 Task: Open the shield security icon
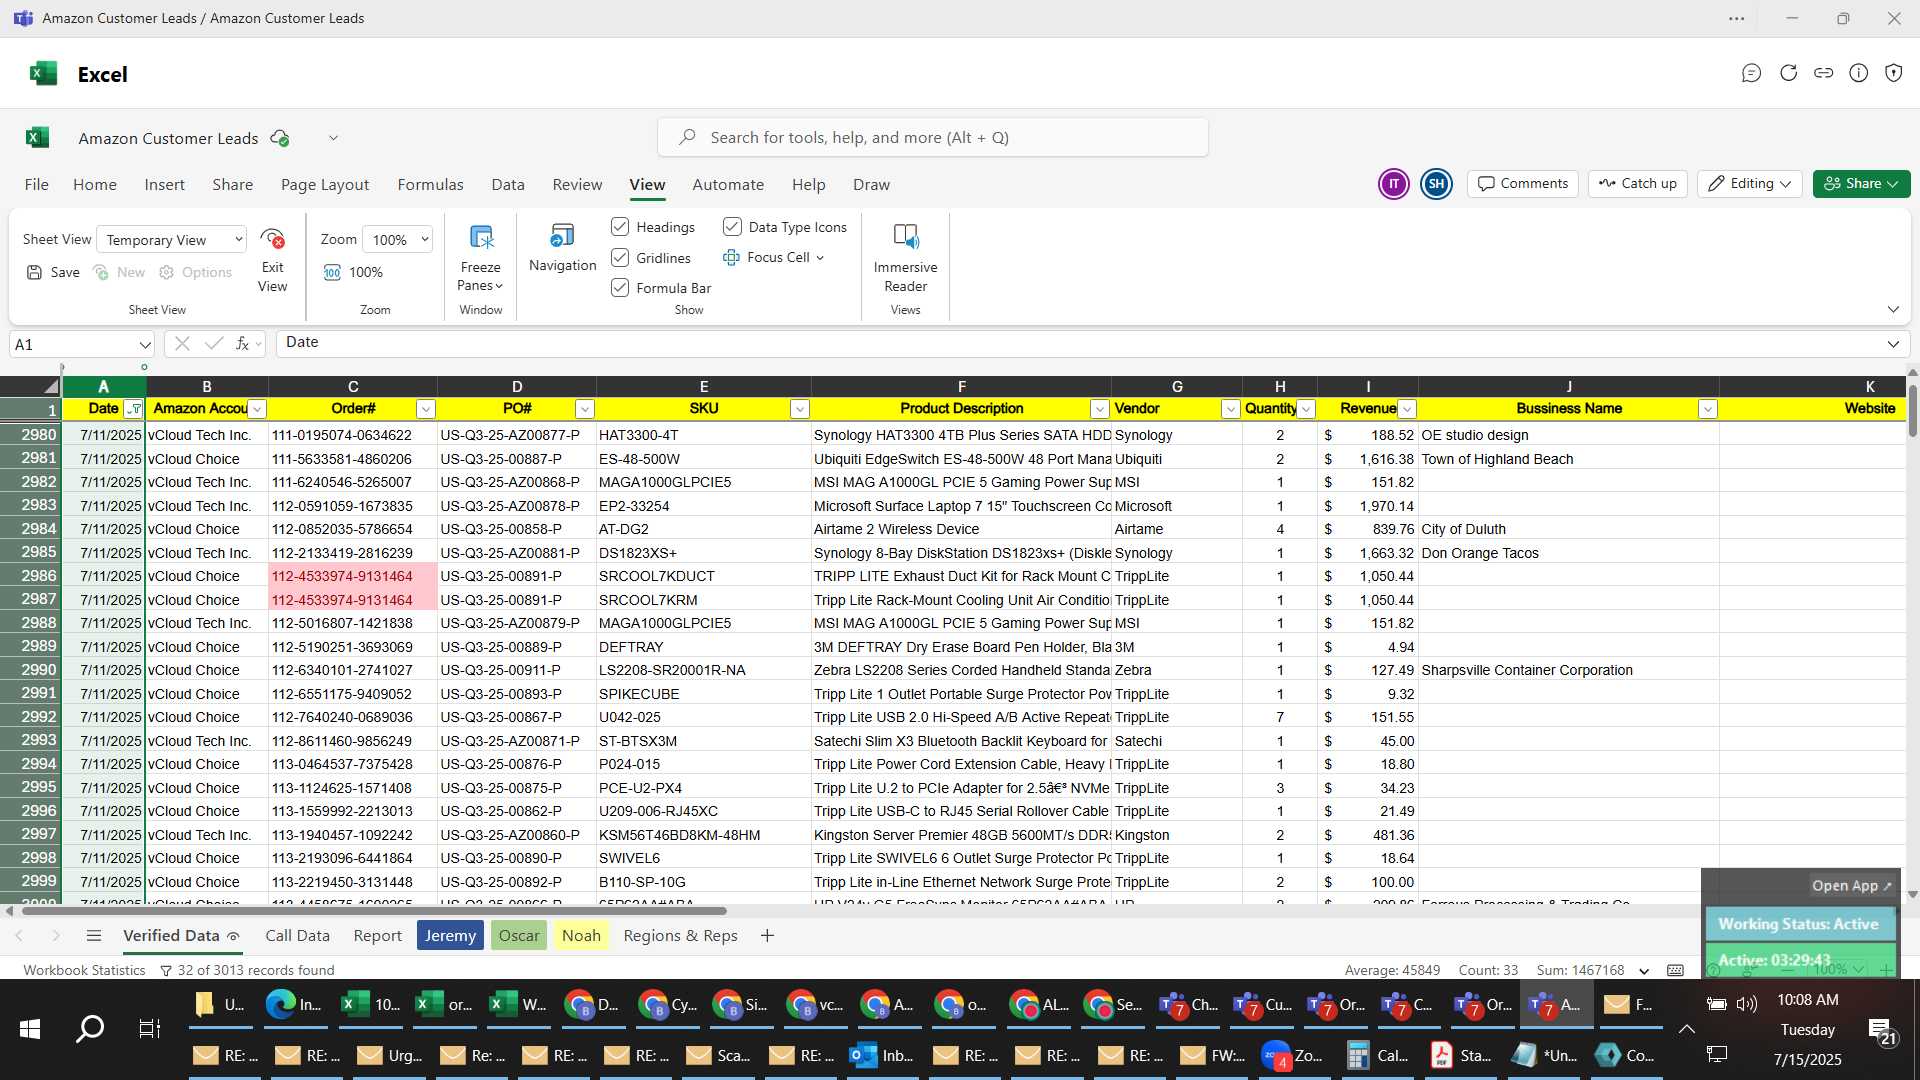[1893, 73]
